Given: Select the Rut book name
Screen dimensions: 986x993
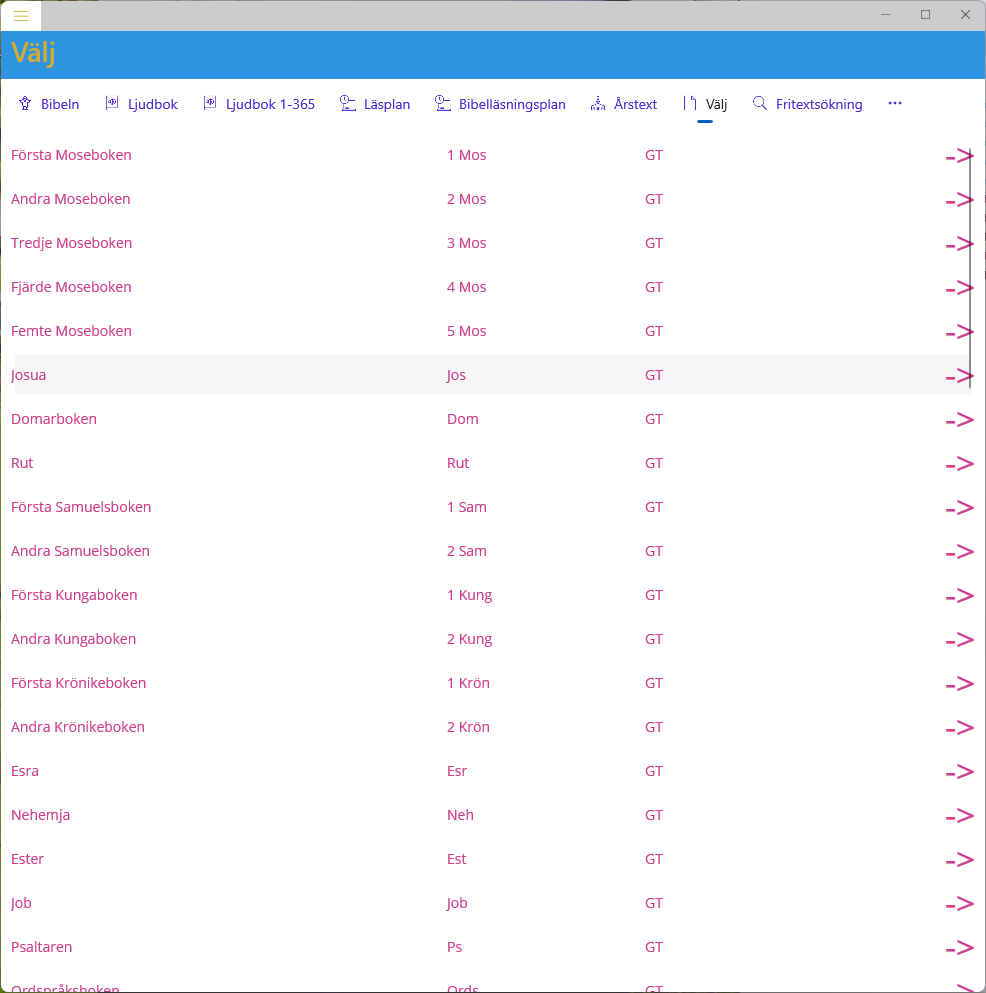Looking at the screenshot, I should (22, 463).
